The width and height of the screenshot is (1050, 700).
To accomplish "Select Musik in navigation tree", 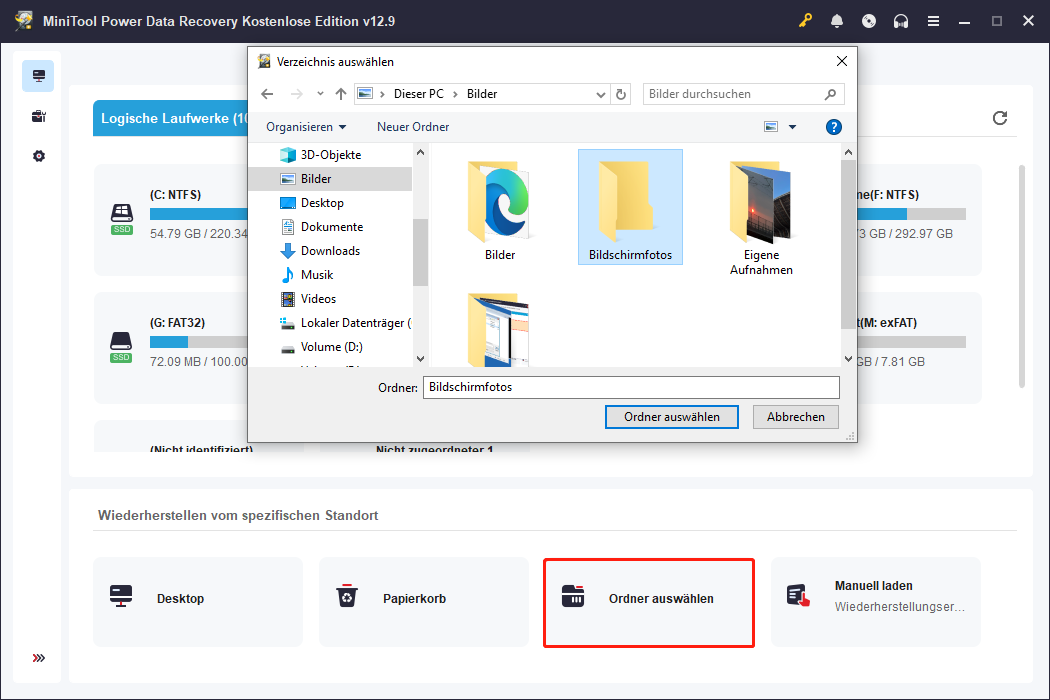I will coord(330,275).
